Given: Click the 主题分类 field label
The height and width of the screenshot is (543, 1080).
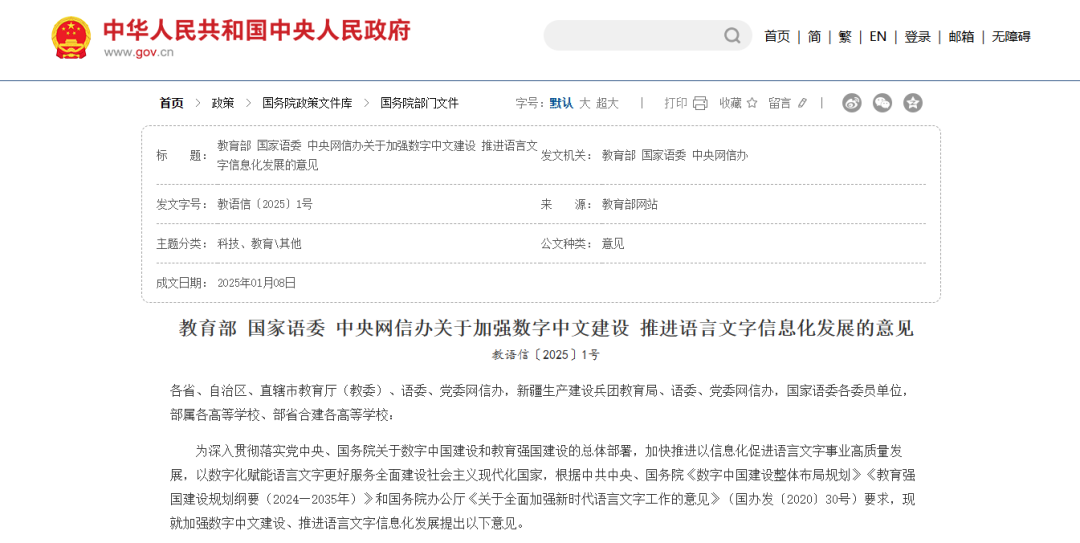Looking at the screenshot, I should pyautogui.click(x=182, y=244).
